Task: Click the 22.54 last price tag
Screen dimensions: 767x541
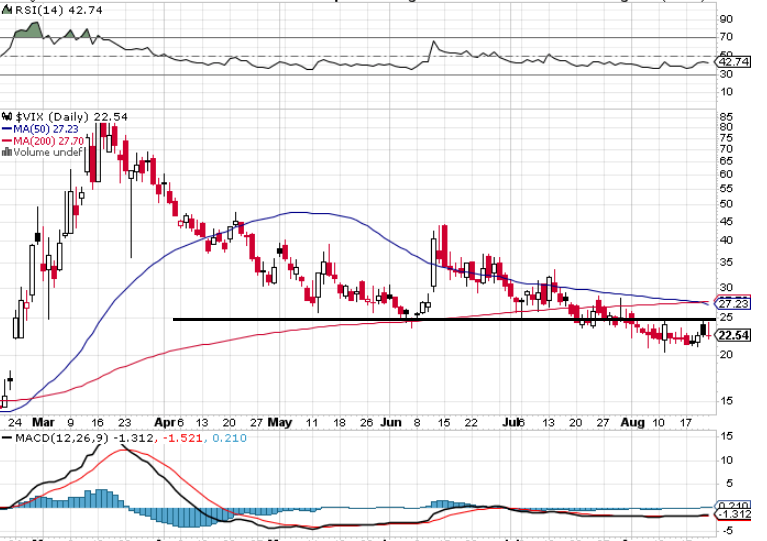Action: click(735, 336)
